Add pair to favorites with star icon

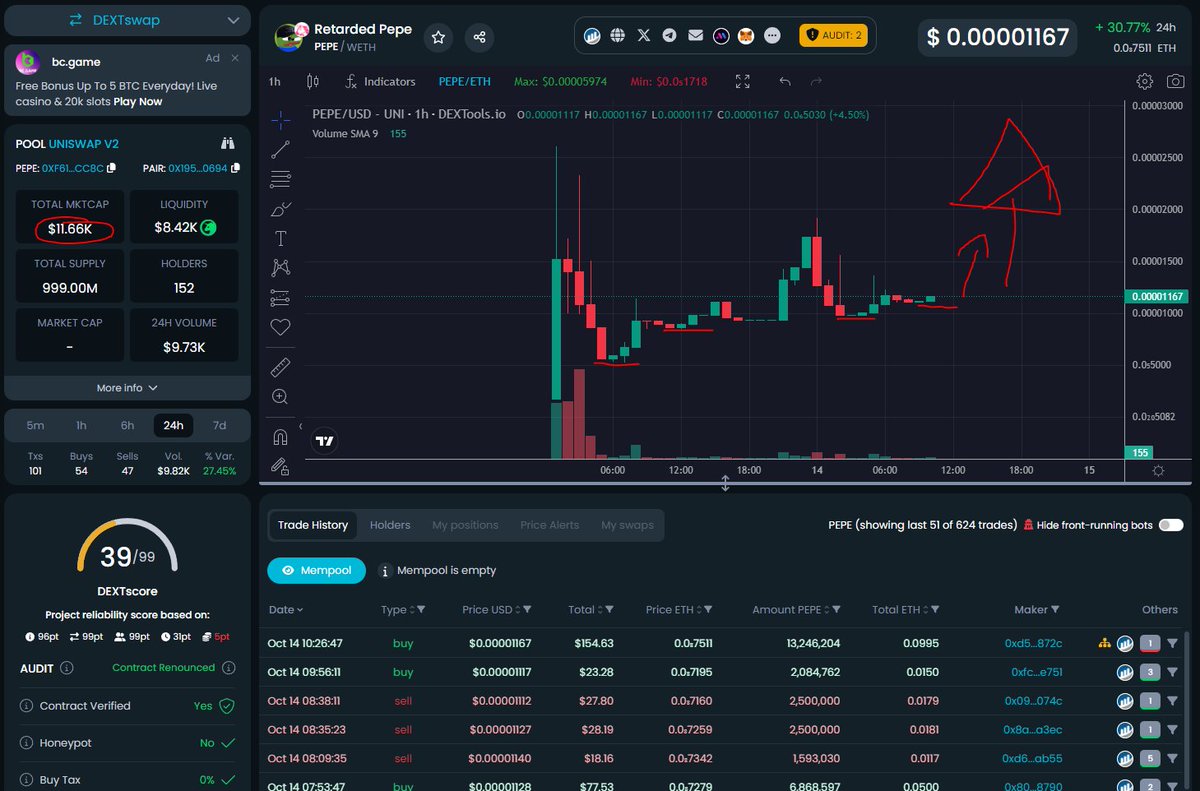click(438, 37)
